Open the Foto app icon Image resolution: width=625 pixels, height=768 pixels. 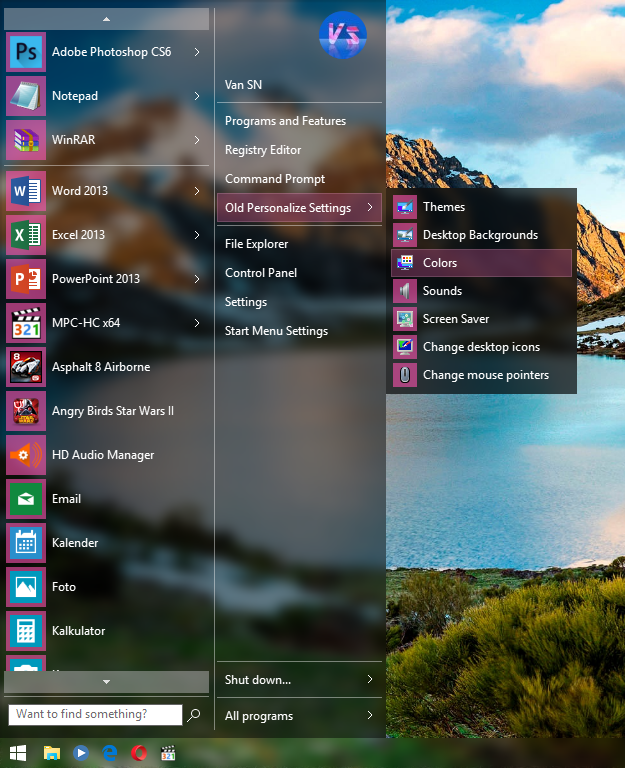[x=26, y=587]
